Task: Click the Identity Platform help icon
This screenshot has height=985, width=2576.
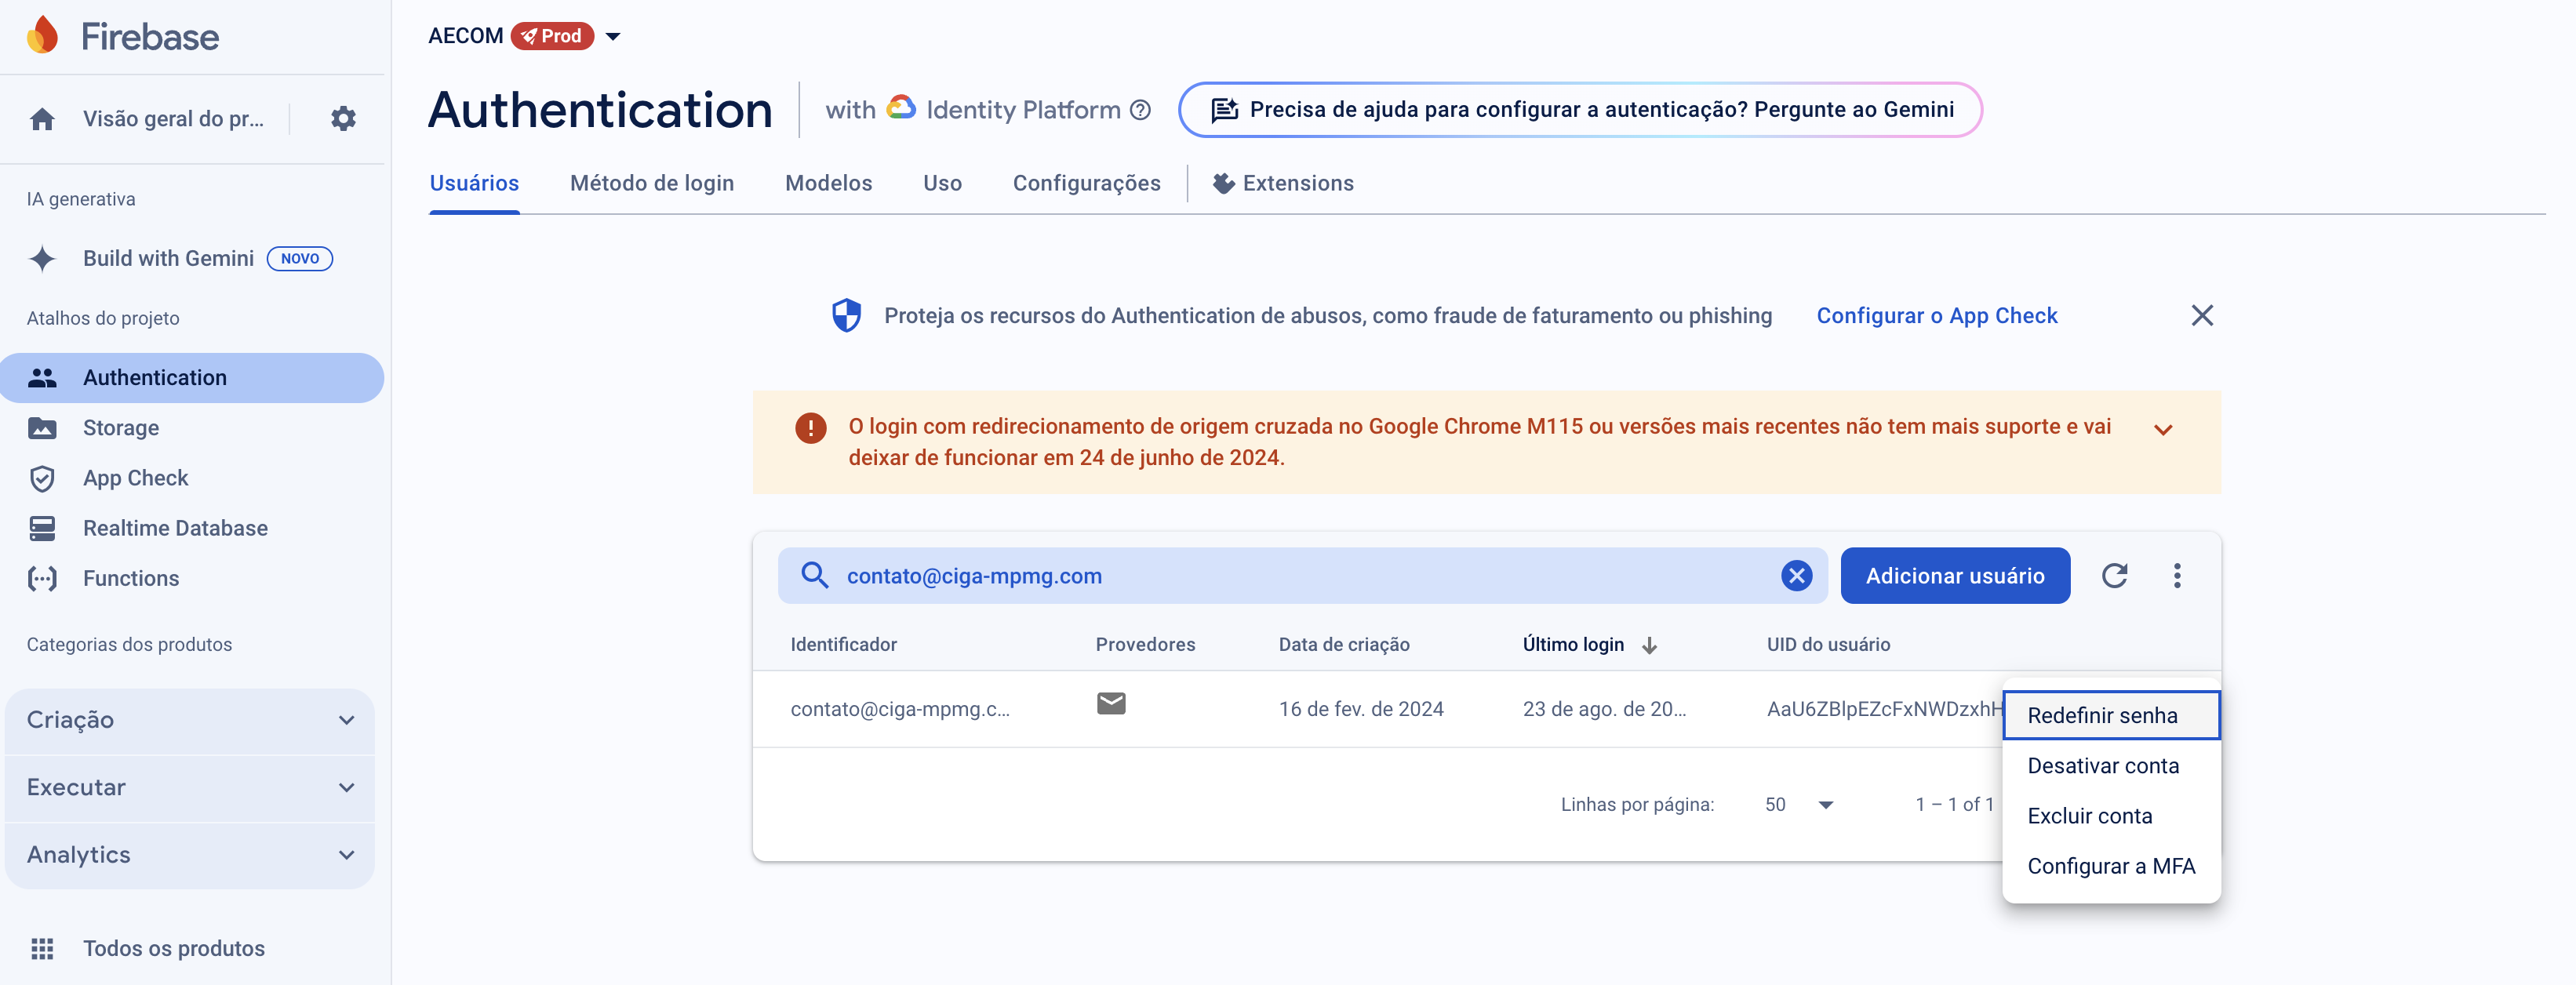Action: (x=1140, y=110)
